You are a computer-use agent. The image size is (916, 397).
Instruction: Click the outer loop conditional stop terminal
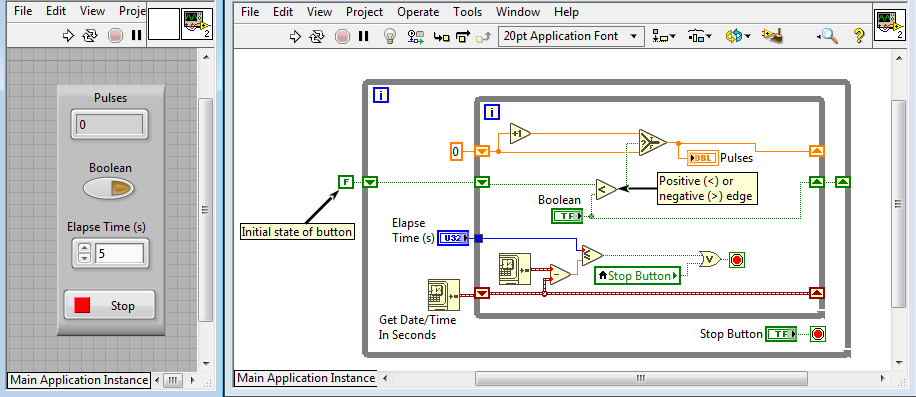point(818,335)
